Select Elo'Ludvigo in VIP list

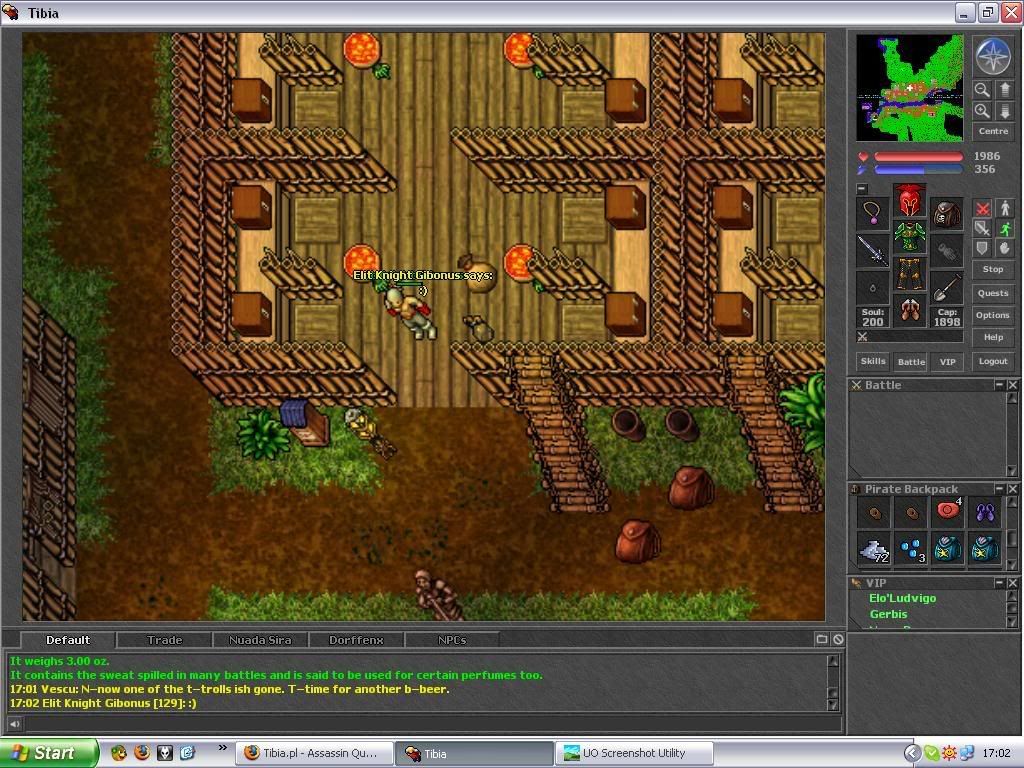(x=902, y=598)
